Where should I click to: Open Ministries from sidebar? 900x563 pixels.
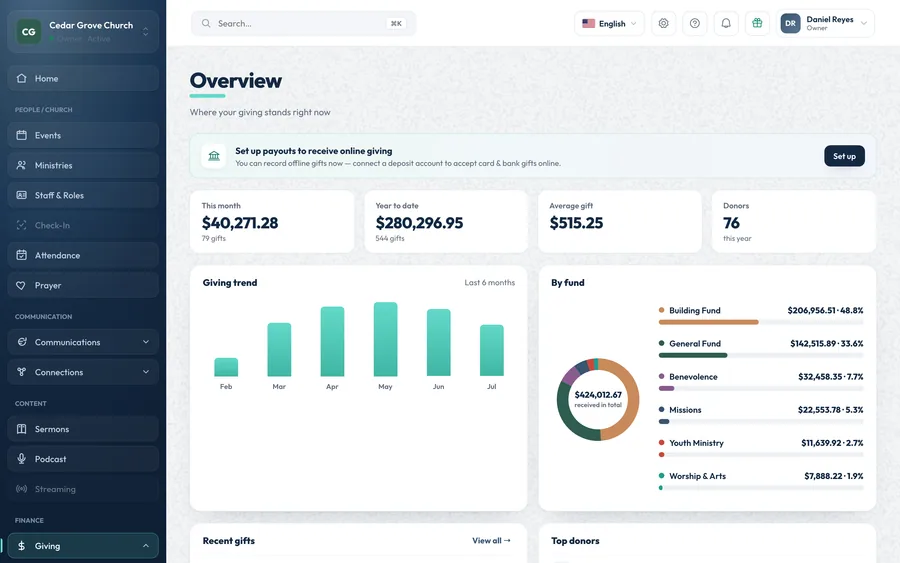coord(83,165)
